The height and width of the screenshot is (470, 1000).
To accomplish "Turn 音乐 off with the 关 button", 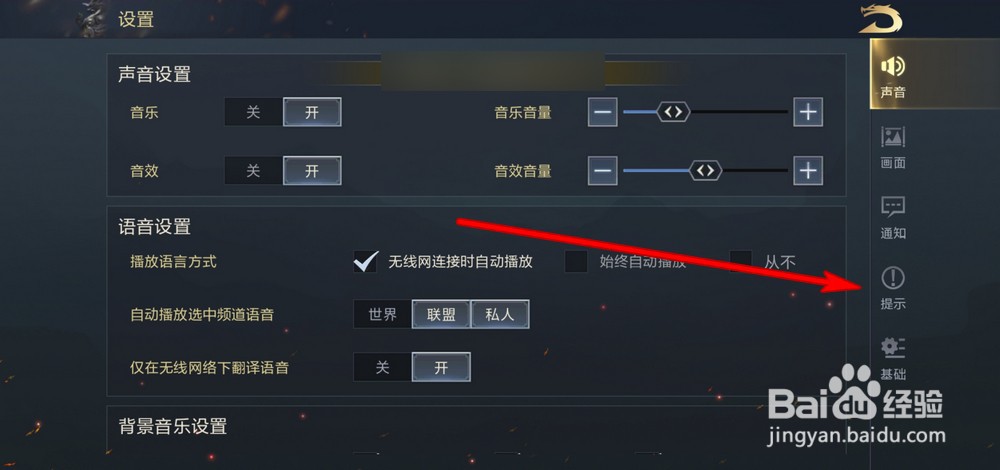I will tap(253, 113).
